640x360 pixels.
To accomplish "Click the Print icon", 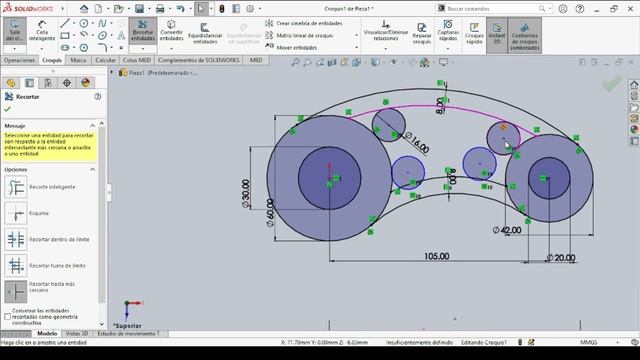I will tap(160, 9).
